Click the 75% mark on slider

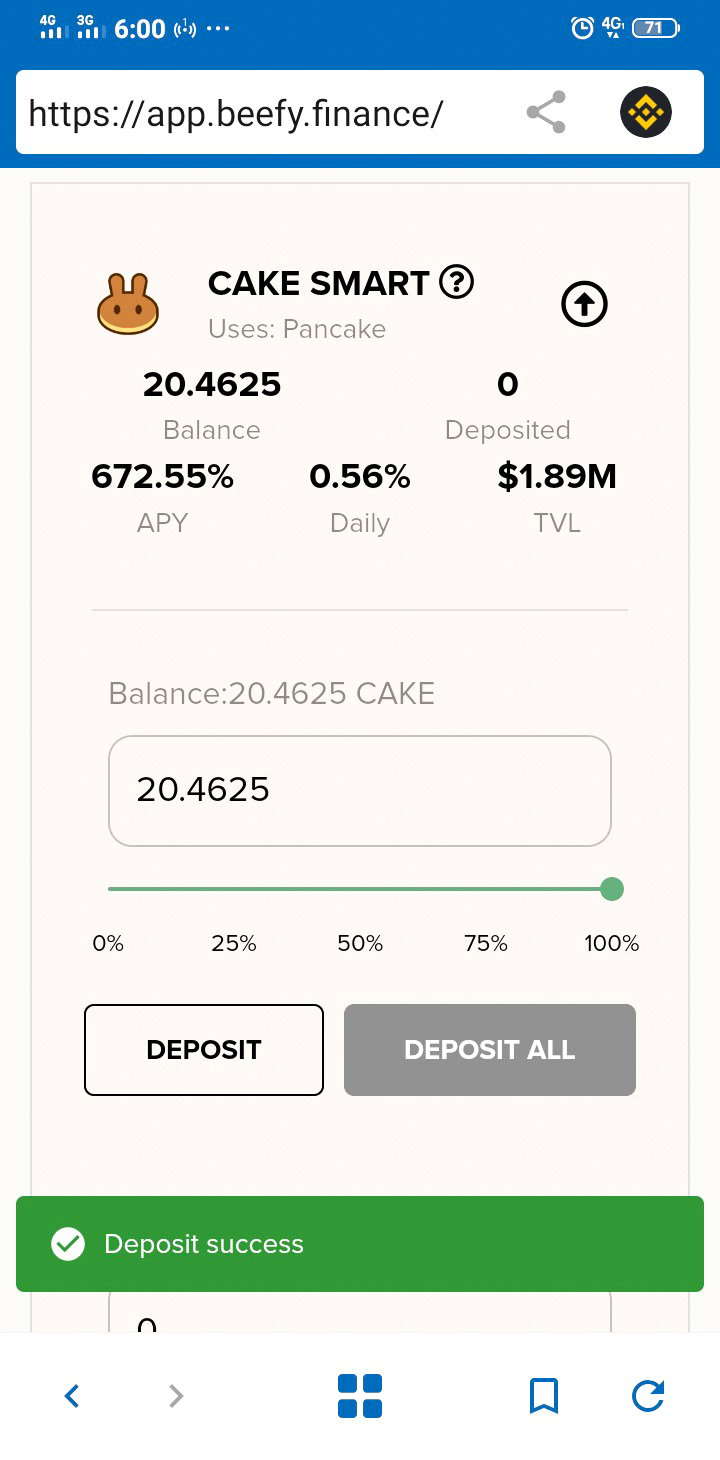click(486, 888)
